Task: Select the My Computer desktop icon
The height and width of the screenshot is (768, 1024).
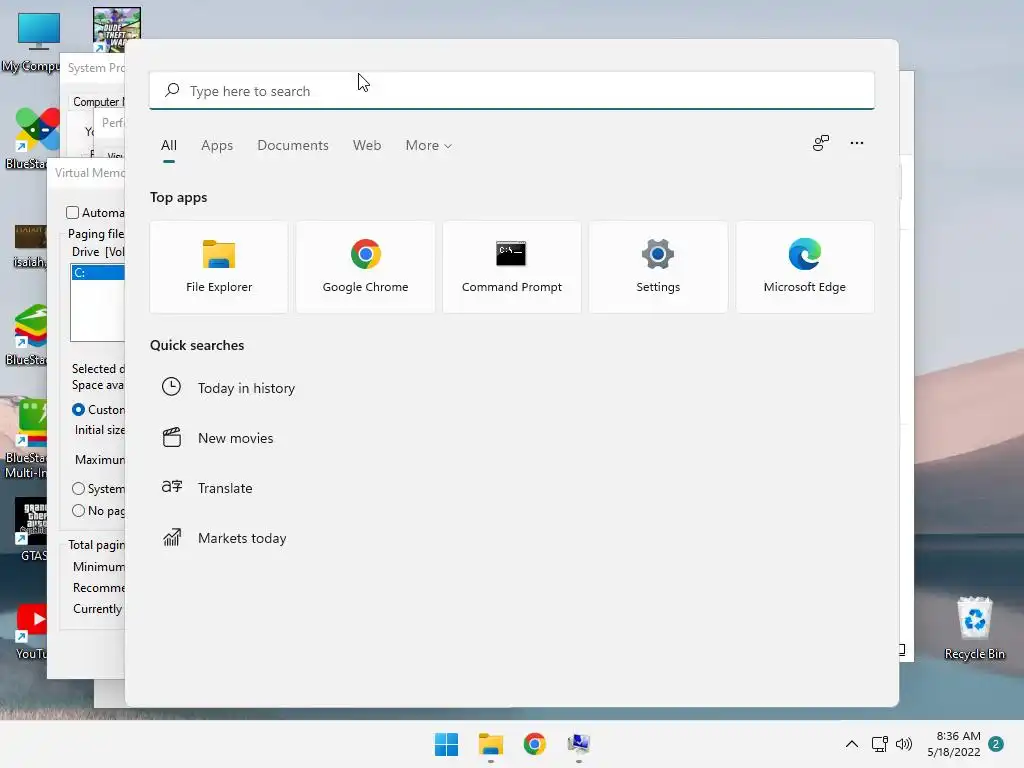Action: [31, 42]
